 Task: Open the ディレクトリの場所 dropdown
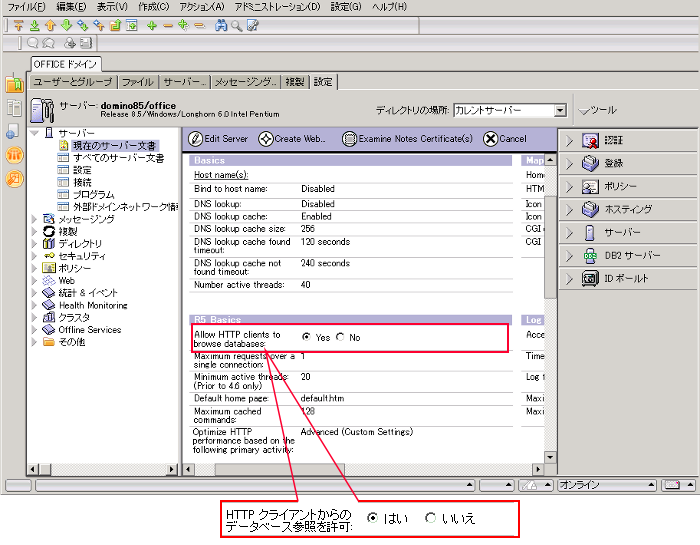pos(560,111)
